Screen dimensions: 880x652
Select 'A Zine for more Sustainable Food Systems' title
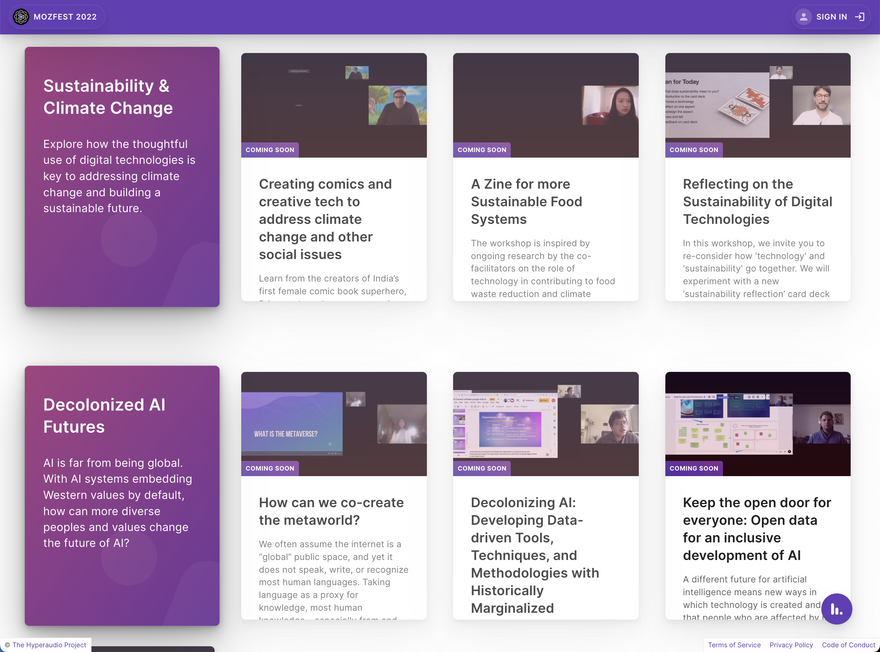534,202
